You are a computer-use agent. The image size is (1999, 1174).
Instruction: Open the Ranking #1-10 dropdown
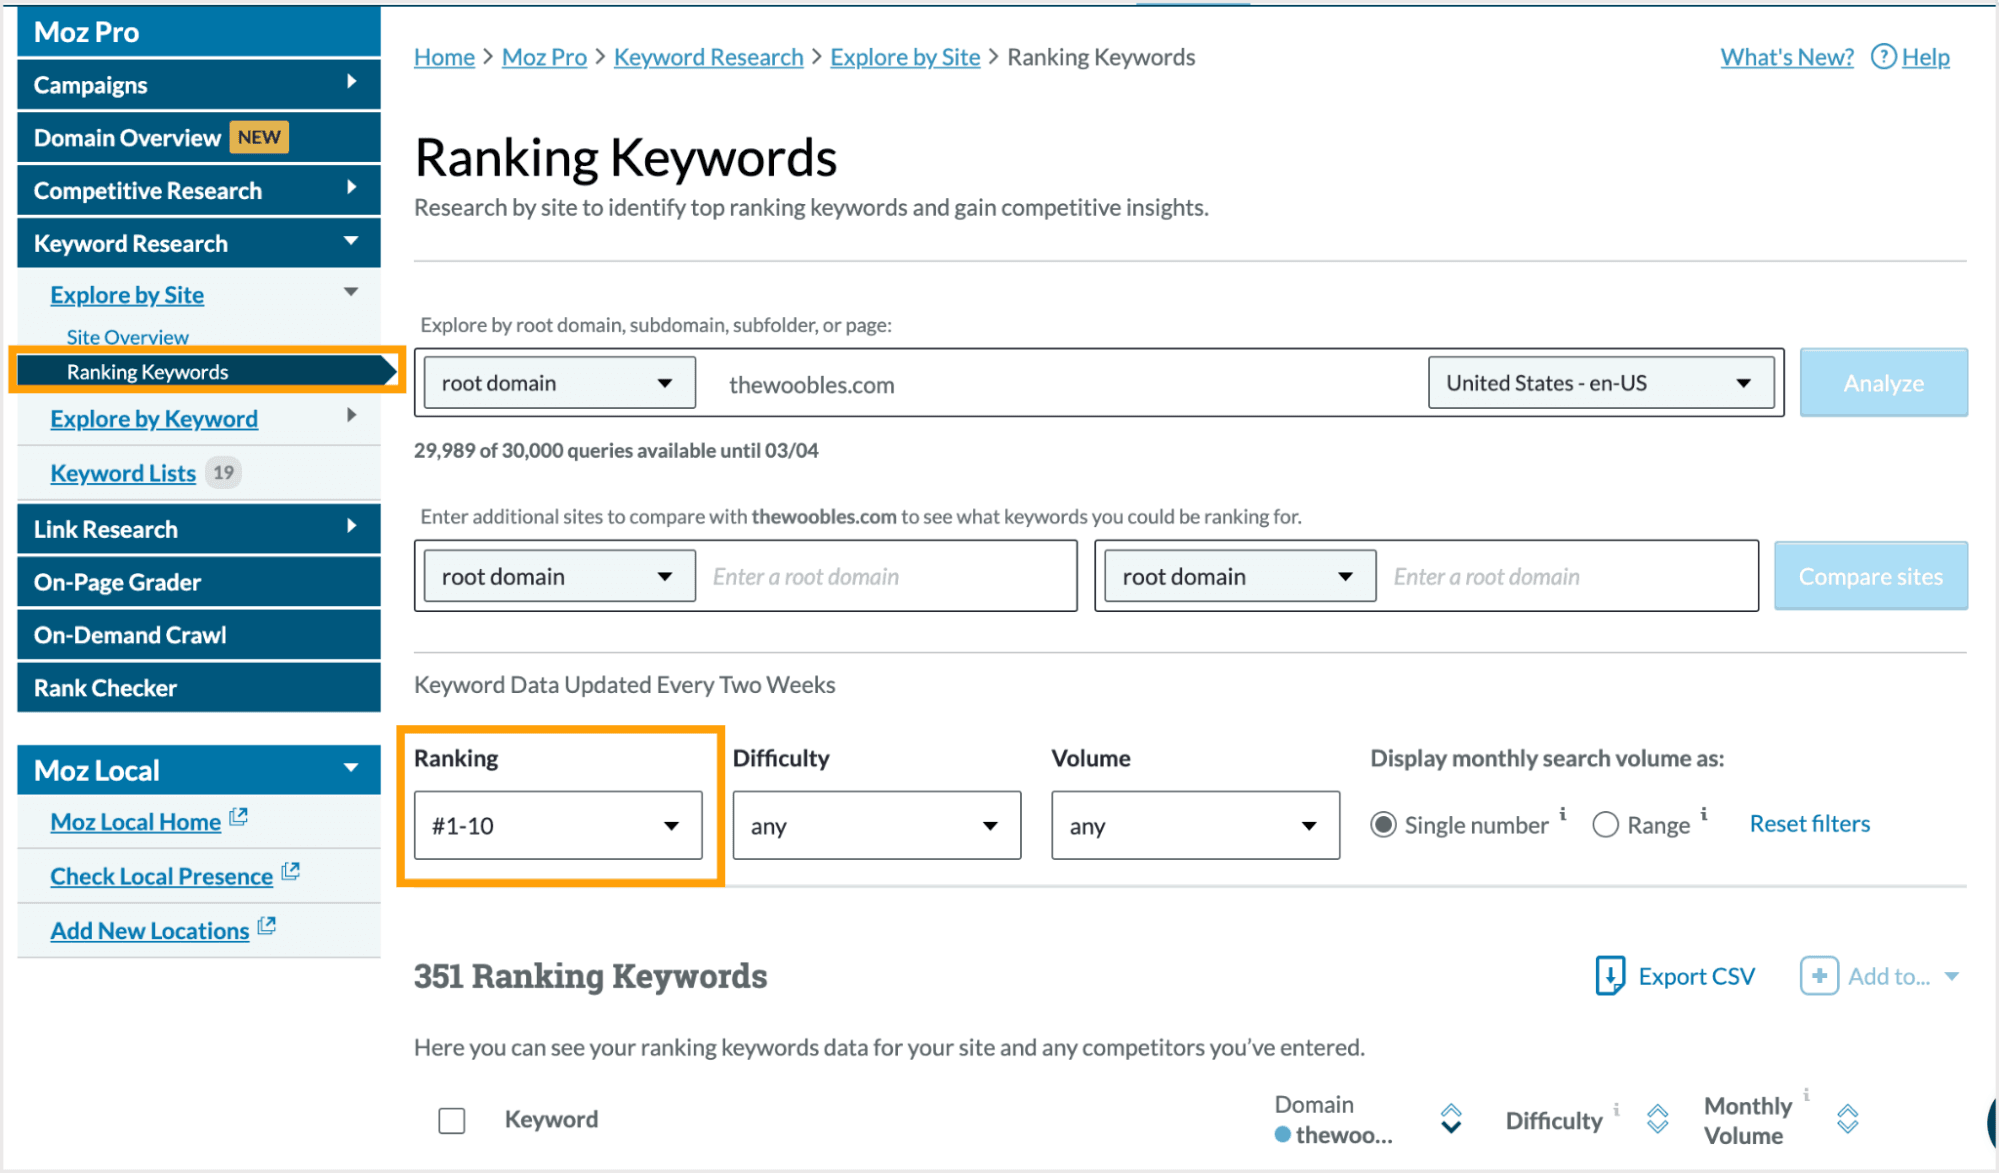(558, 826)
